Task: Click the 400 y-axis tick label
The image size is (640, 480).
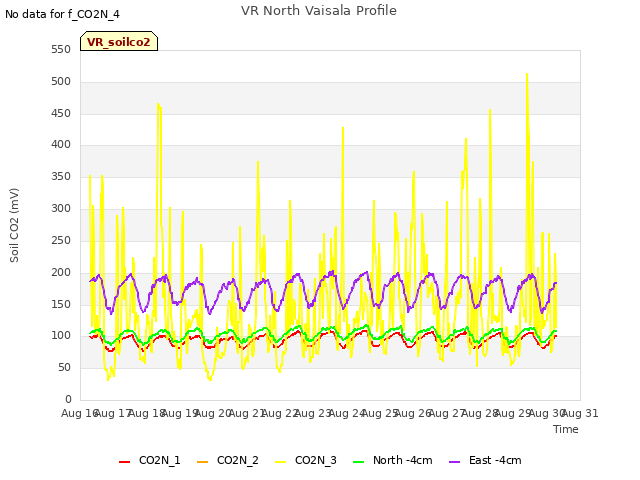Action: point(61,144)
